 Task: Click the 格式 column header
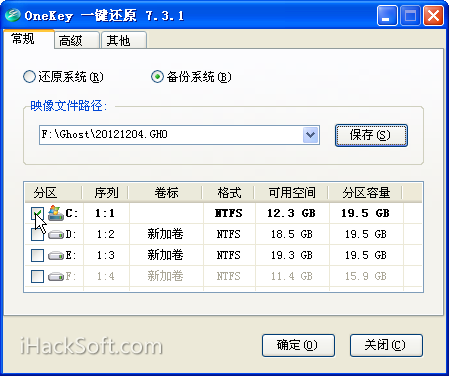point(228,193)
